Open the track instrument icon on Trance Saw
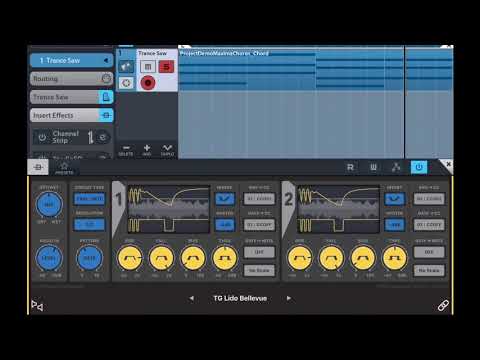Screen dimensions: 480x360 126,67
